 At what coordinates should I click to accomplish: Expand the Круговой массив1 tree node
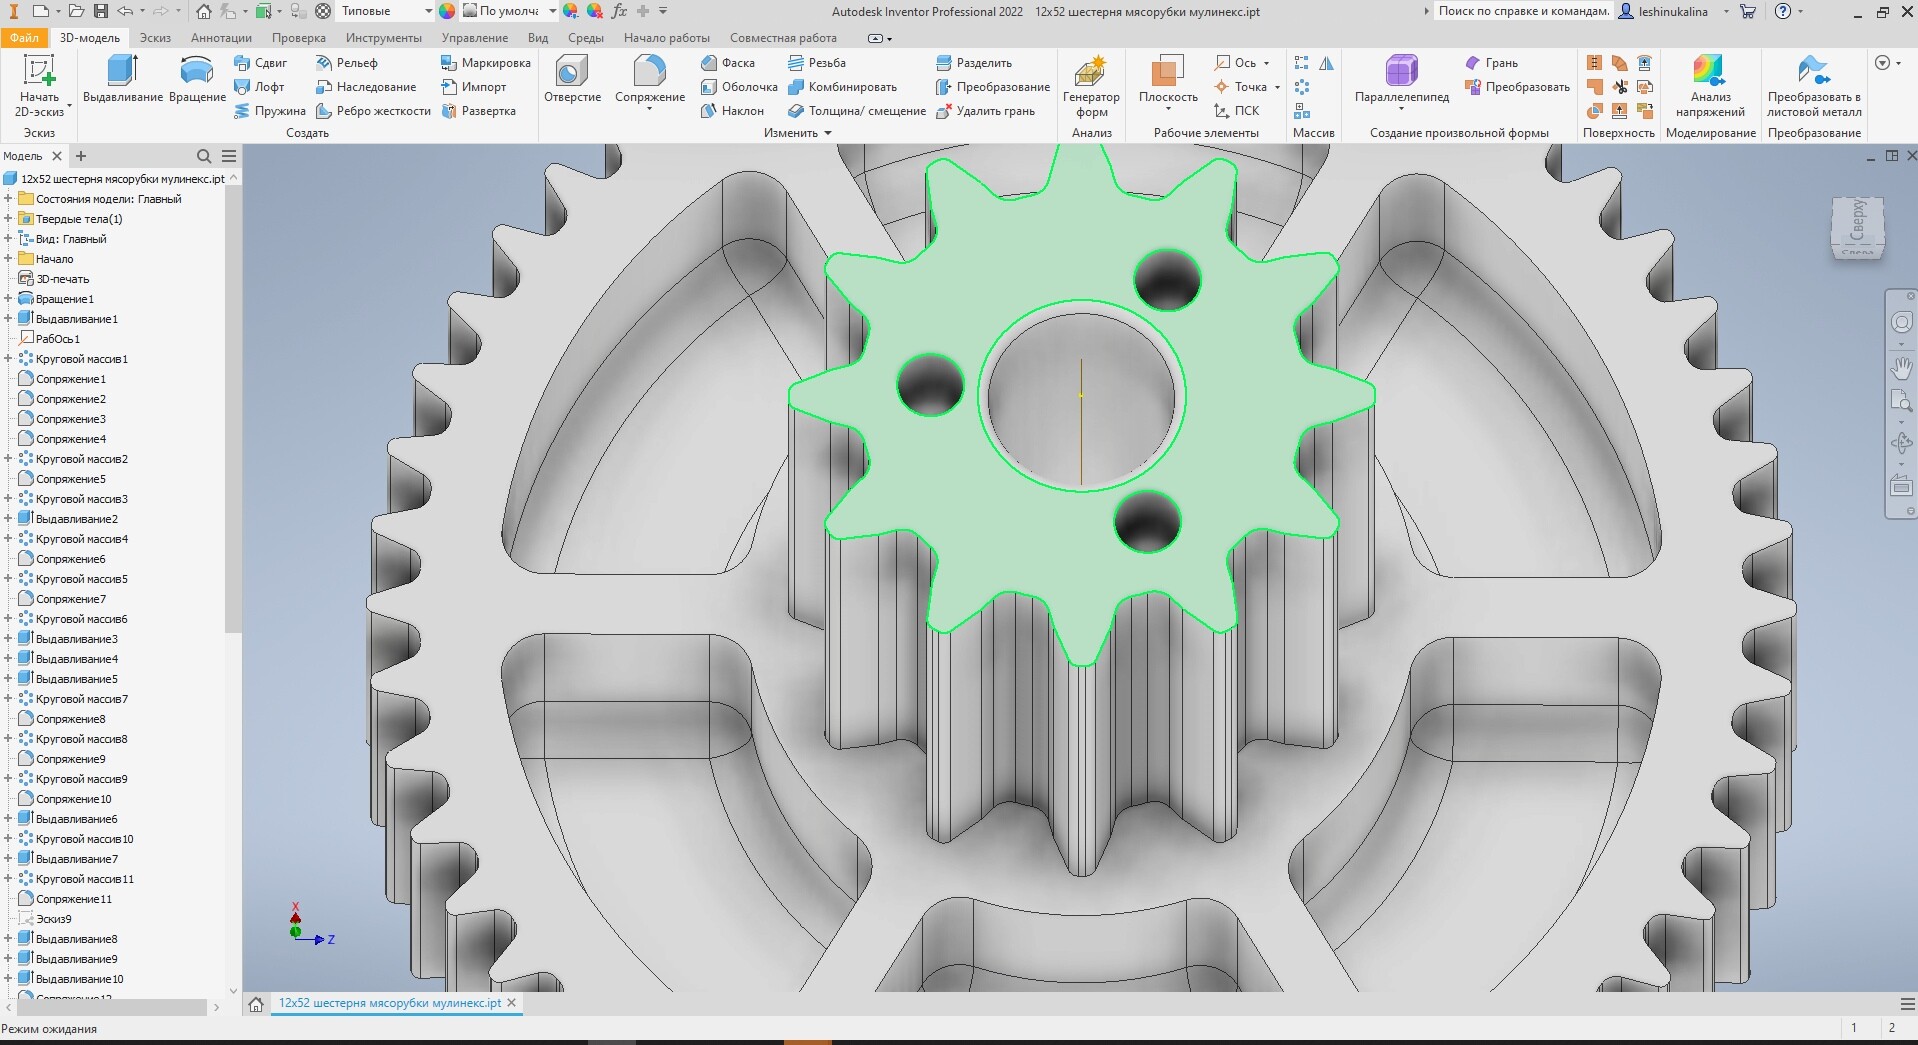[x=8, y=359]
